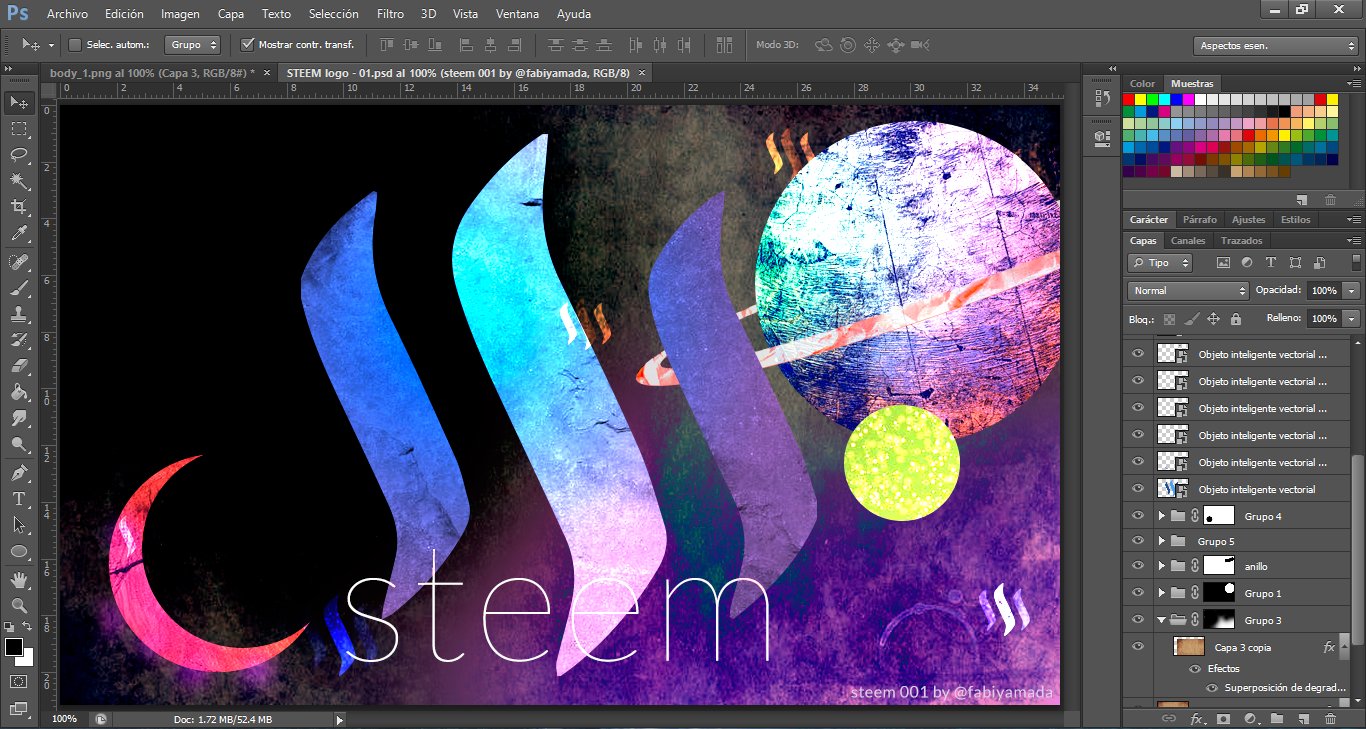Click the zoom percentage field in status bar
Viewport: 1366px width, 729px height.
[67, 719]
